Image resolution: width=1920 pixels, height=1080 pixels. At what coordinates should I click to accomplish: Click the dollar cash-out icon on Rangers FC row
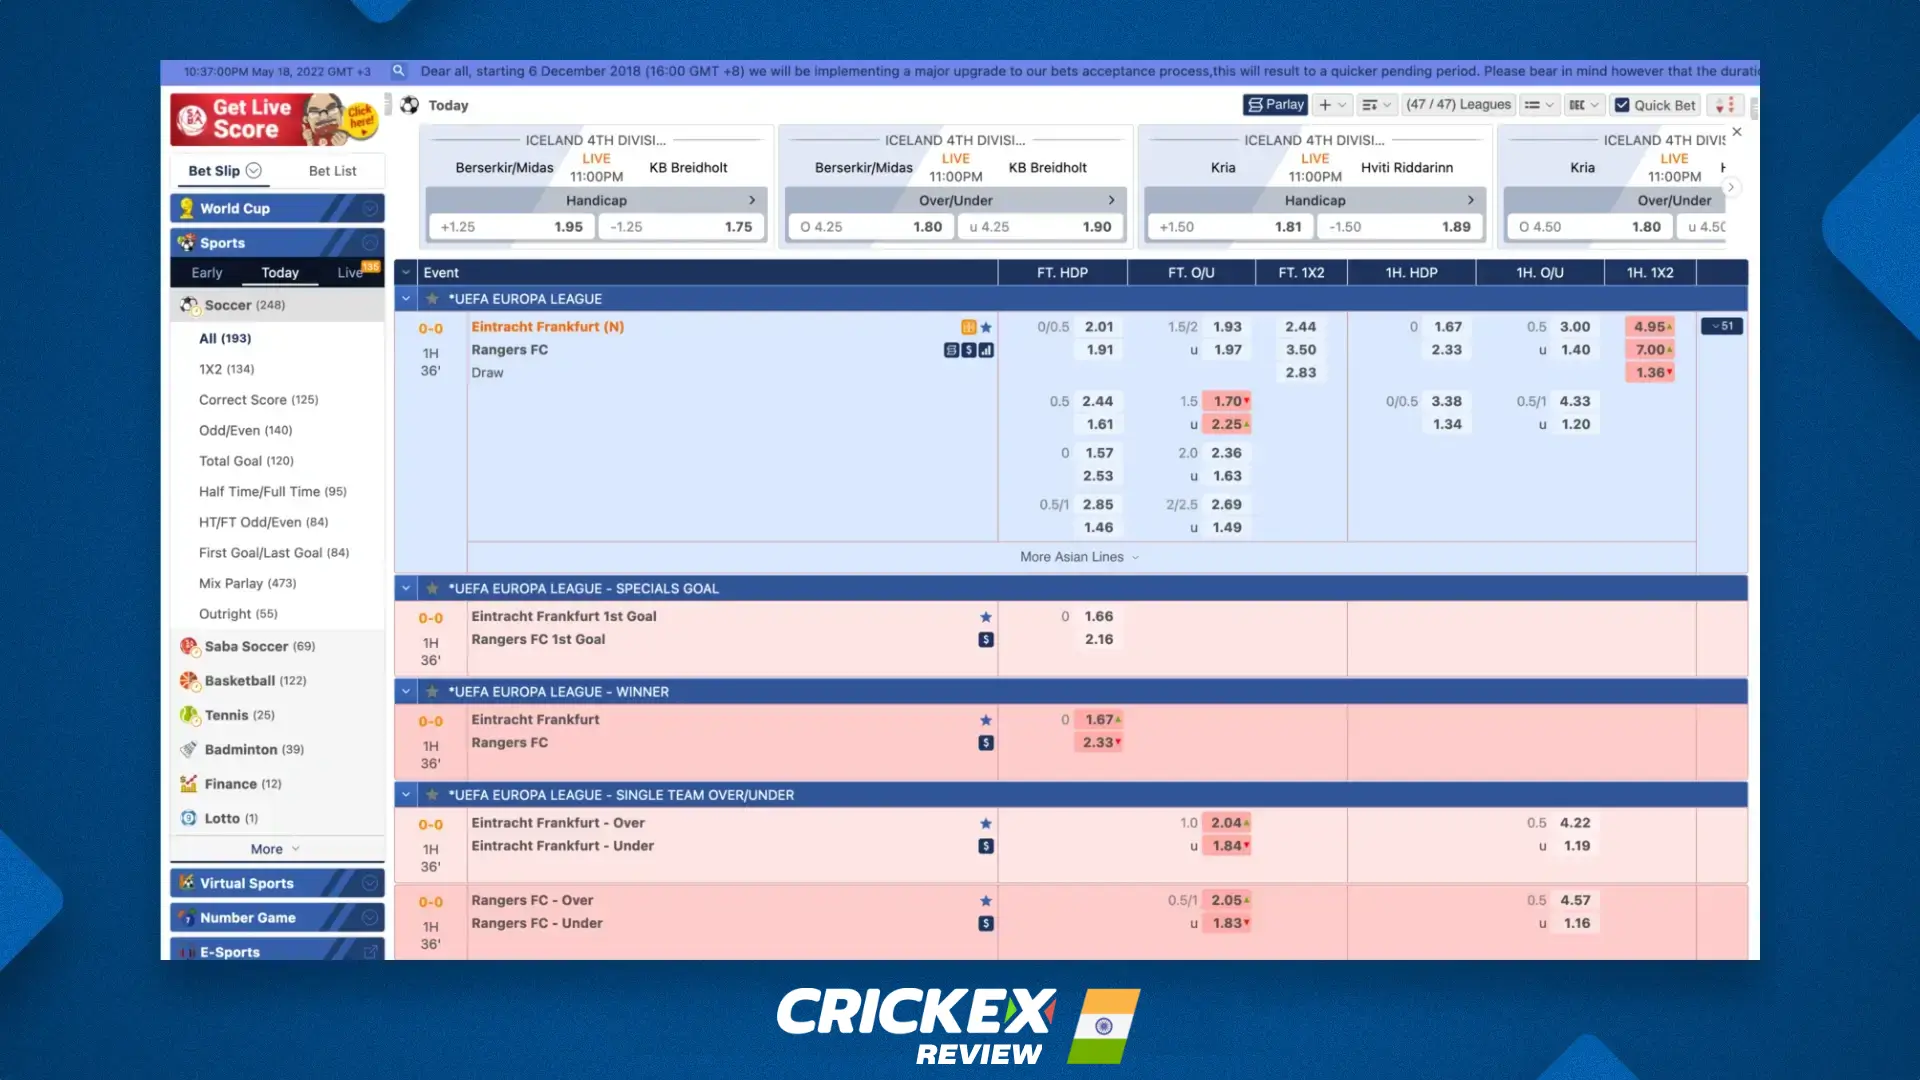(x=966, y=349)
